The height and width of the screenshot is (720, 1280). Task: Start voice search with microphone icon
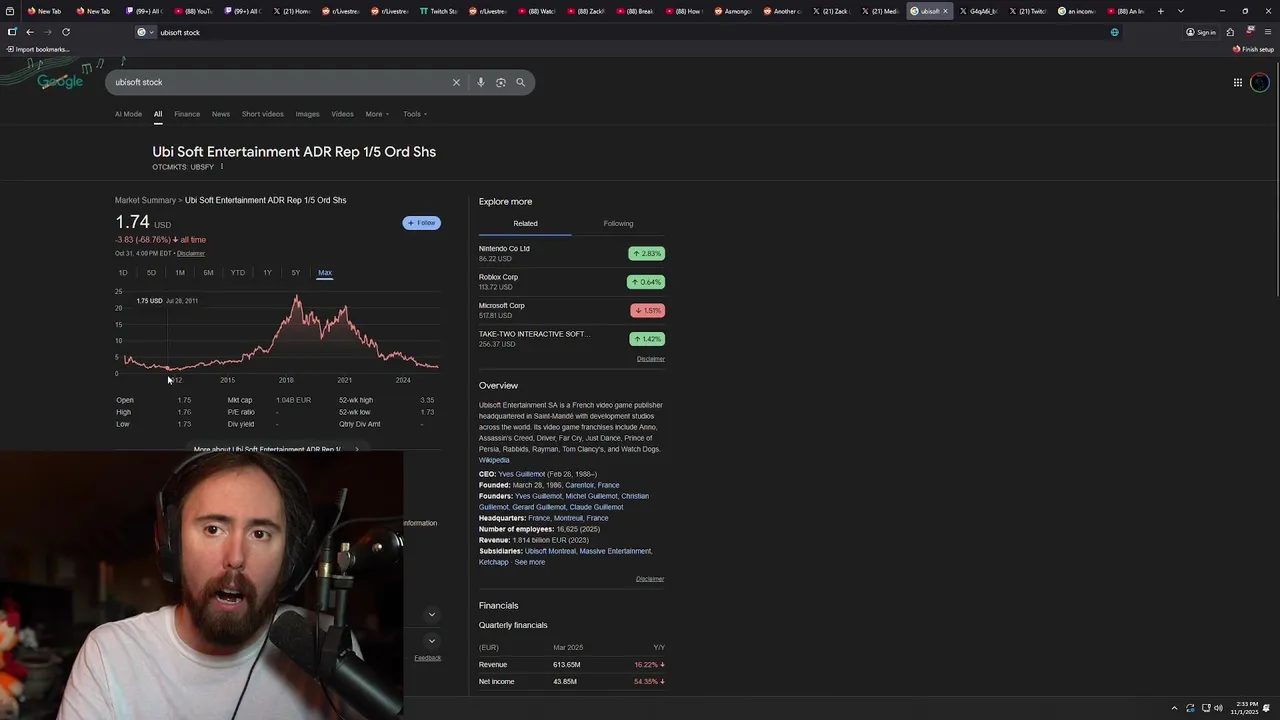[481, 82]
